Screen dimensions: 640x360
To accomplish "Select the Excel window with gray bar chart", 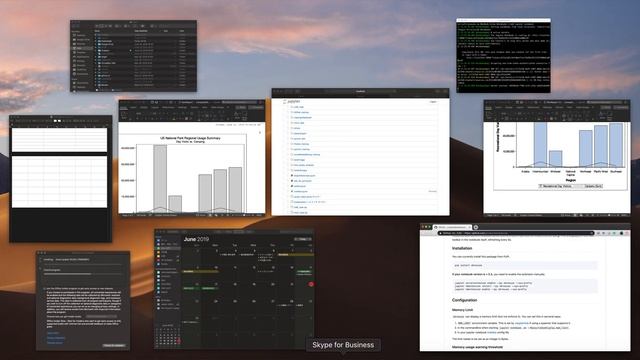I will pos(192,158).
